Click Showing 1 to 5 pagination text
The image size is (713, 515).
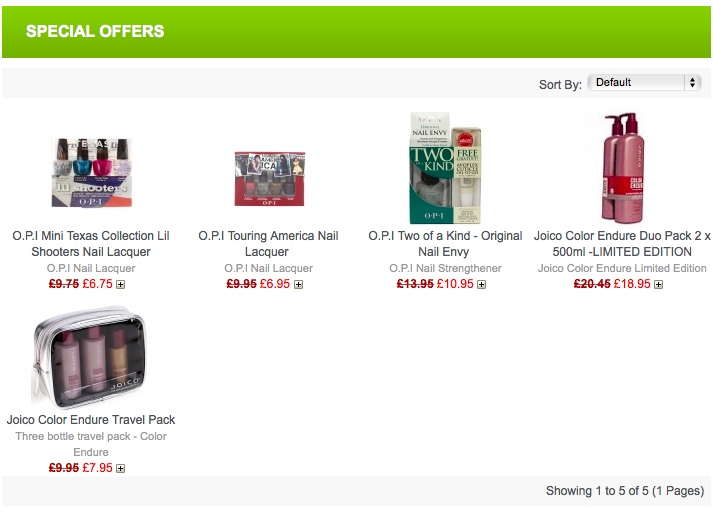click(x=625, y=491)
